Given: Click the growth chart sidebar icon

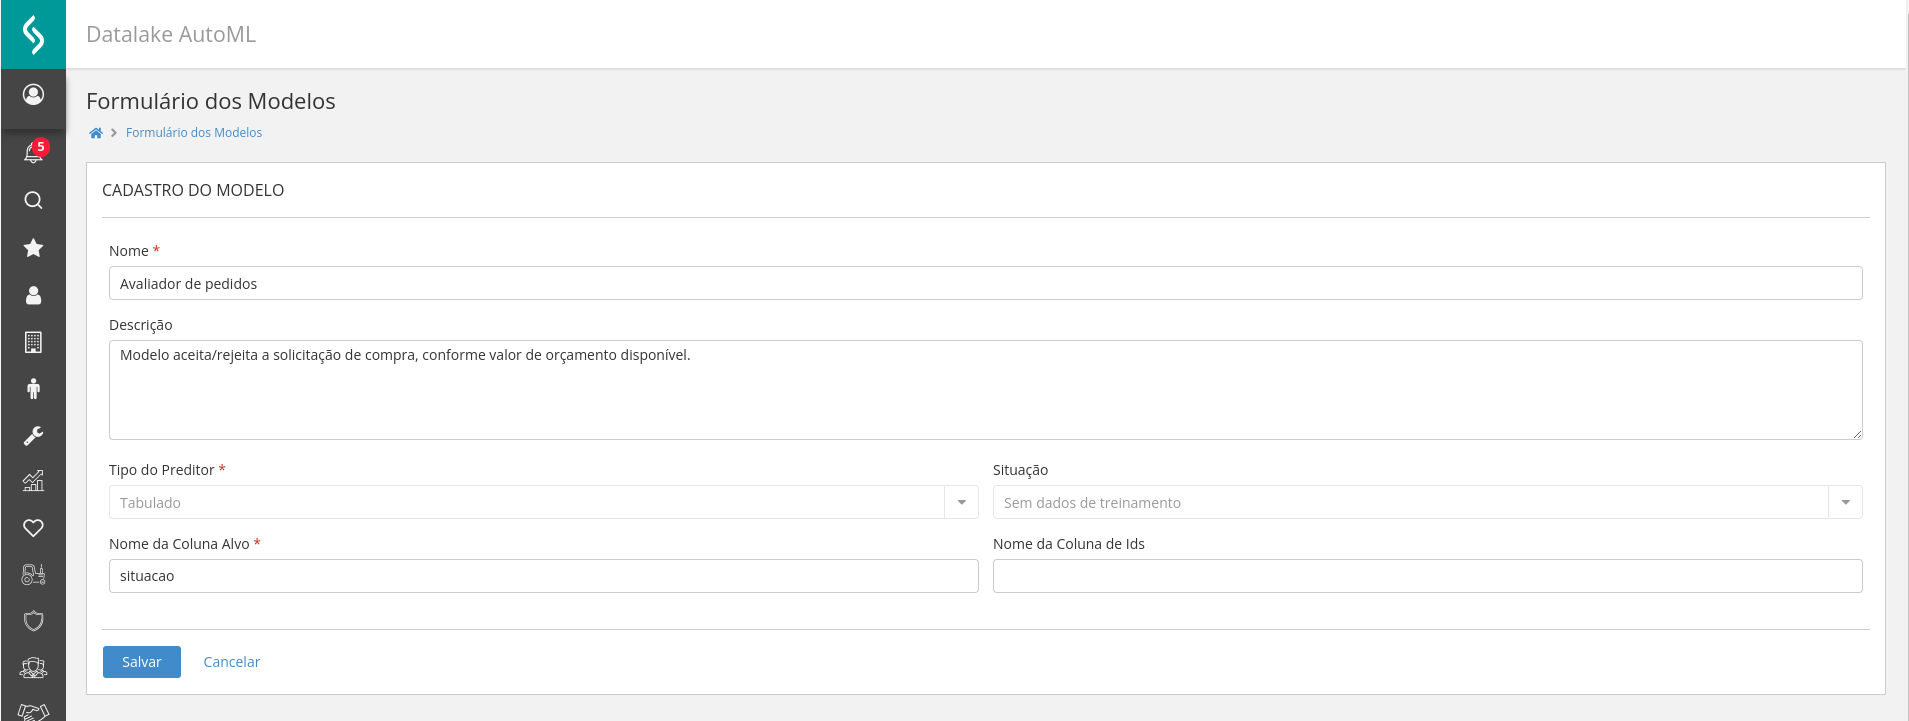Looking at the screenshot, I should tap(33, 481).
